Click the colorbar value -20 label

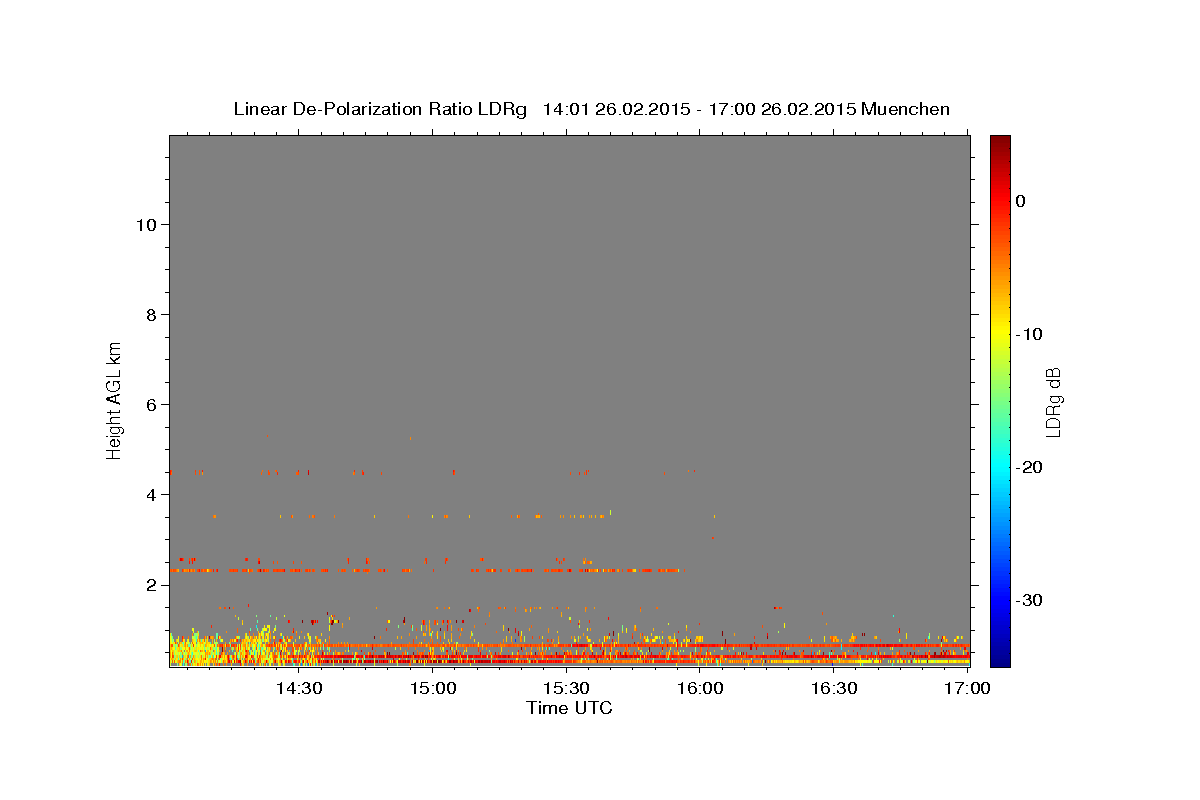pyautogui.click(x=1030, y=467)
